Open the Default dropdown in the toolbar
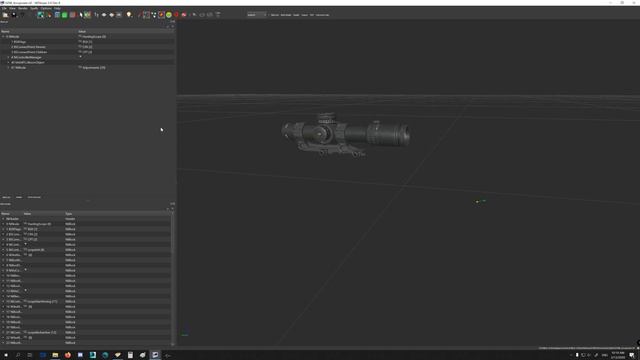This screenshot has height=360, width=640. [257, 15]
